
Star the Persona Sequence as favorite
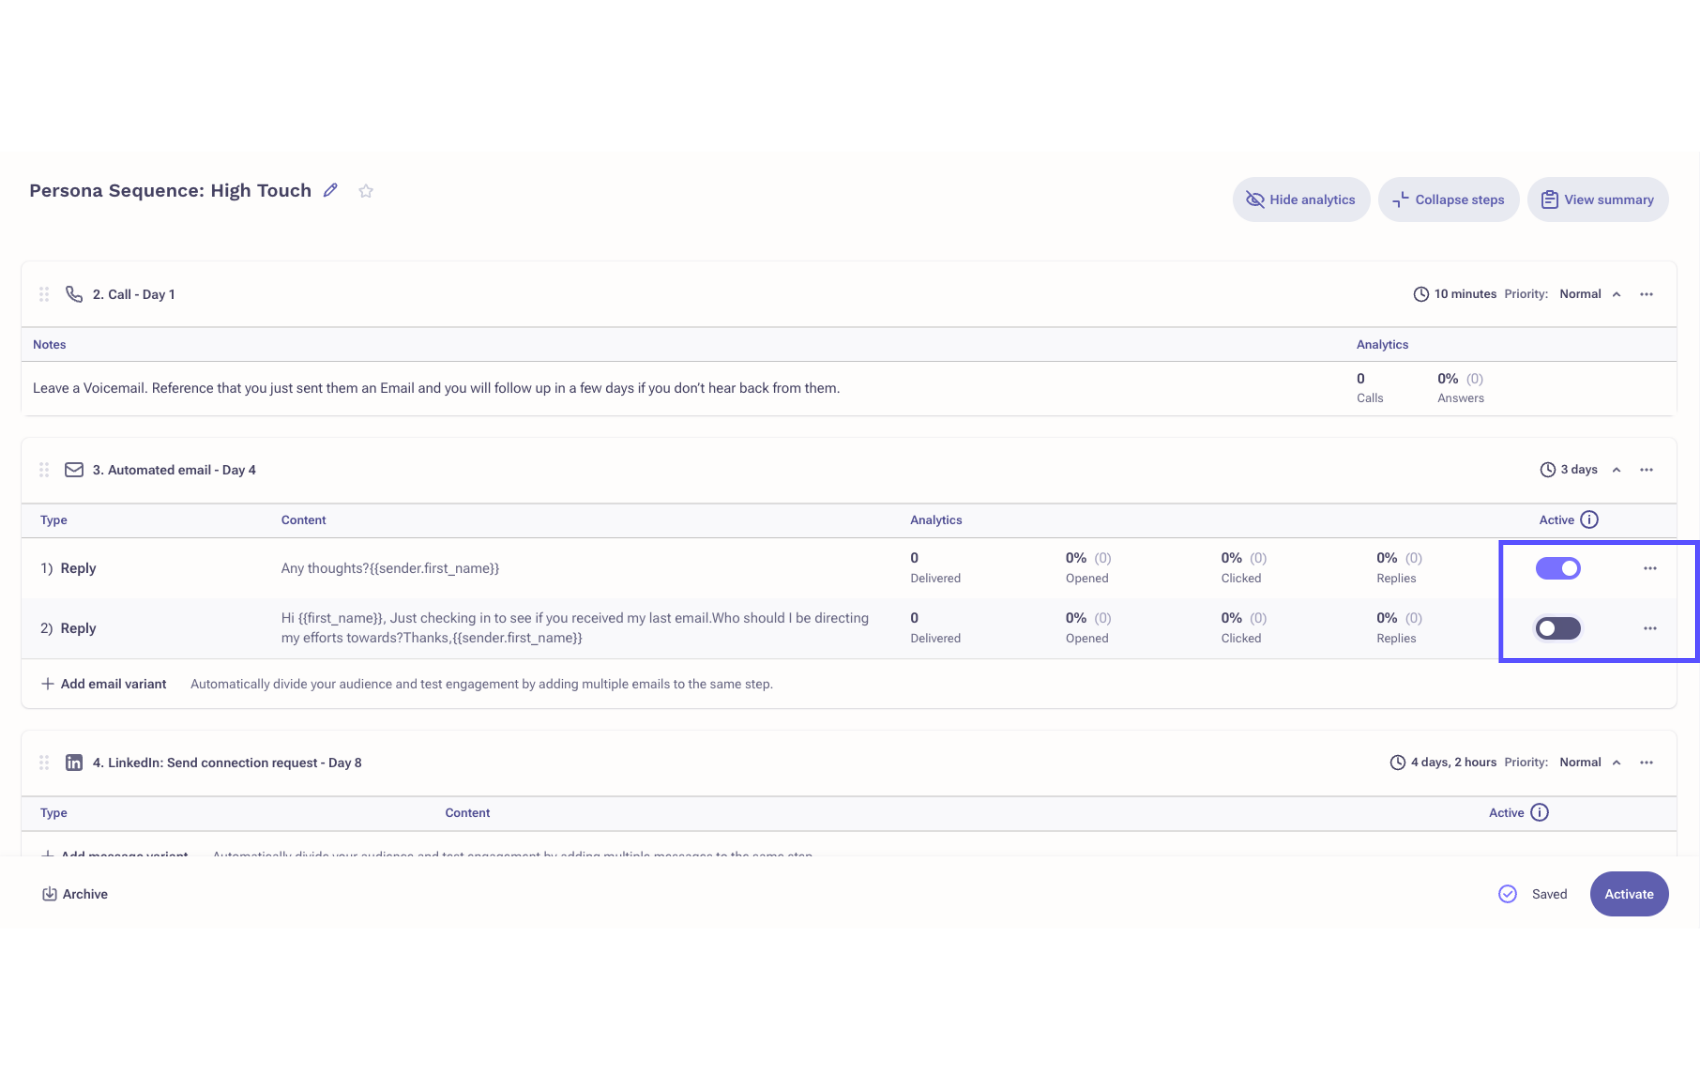tap(366, 191)
